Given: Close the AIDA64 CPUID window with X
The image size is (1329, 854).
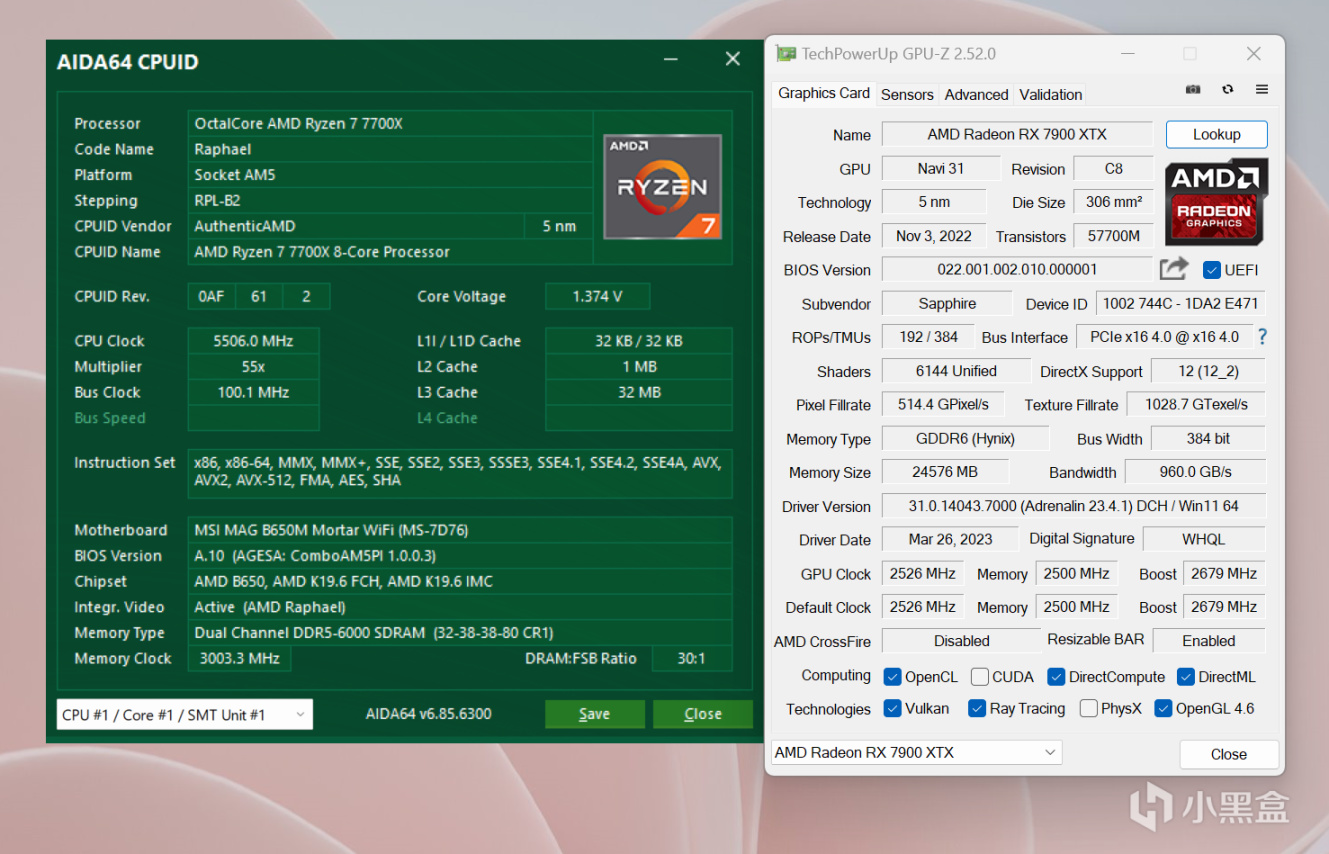Looking at the screenshot, I should coord(733,60).
